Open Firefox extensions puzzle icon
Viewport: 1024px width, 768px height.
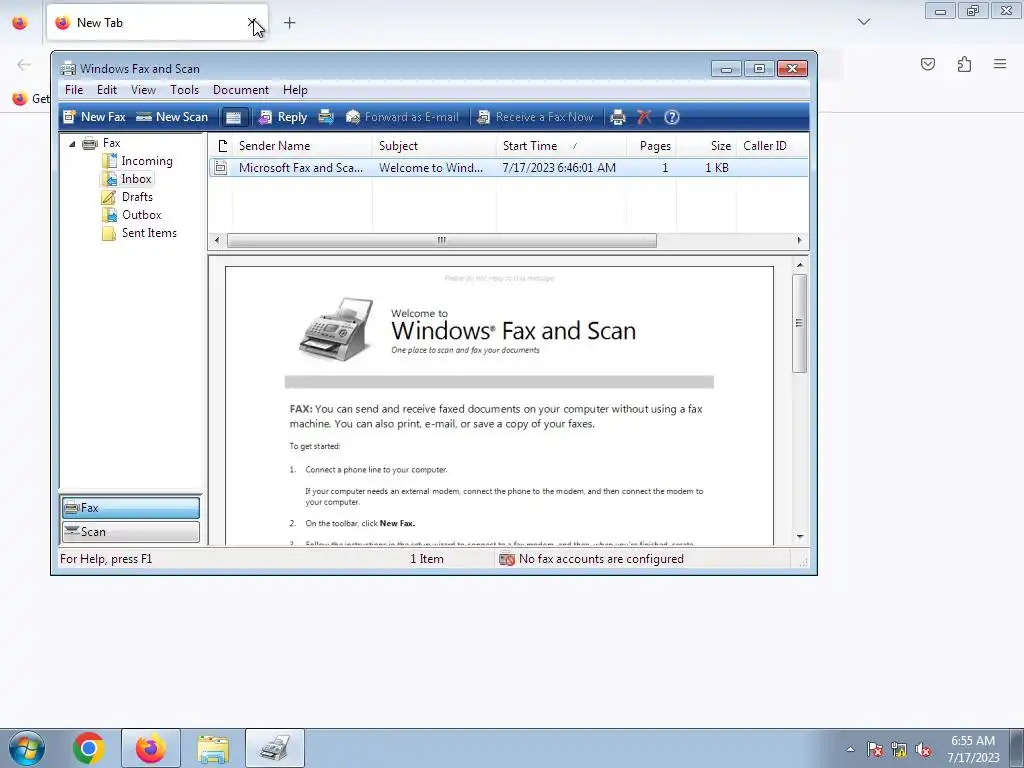click(x=964, y=64)
